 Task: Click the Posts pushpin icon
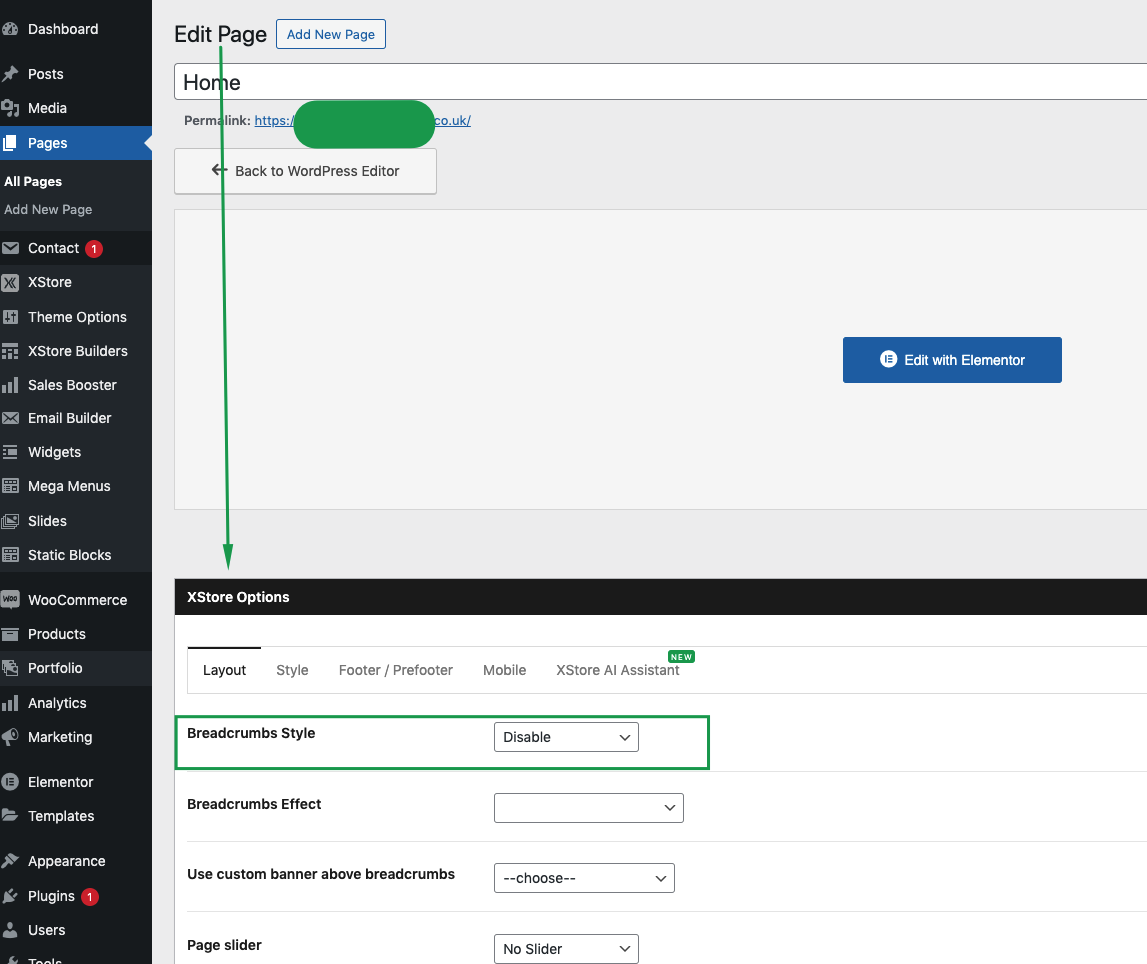click(10, 74)
